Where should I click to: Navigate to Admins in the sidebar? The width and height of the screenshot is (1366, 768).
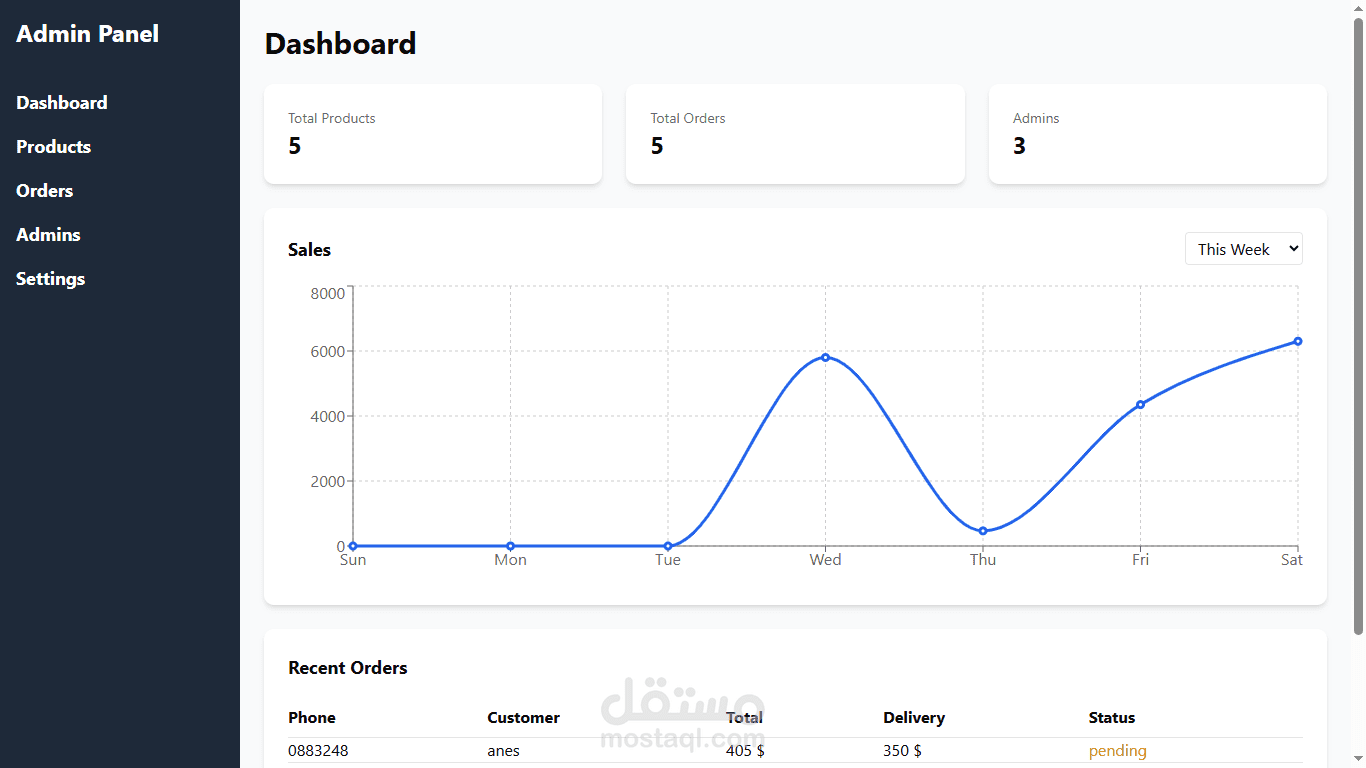tap(48, 235)
